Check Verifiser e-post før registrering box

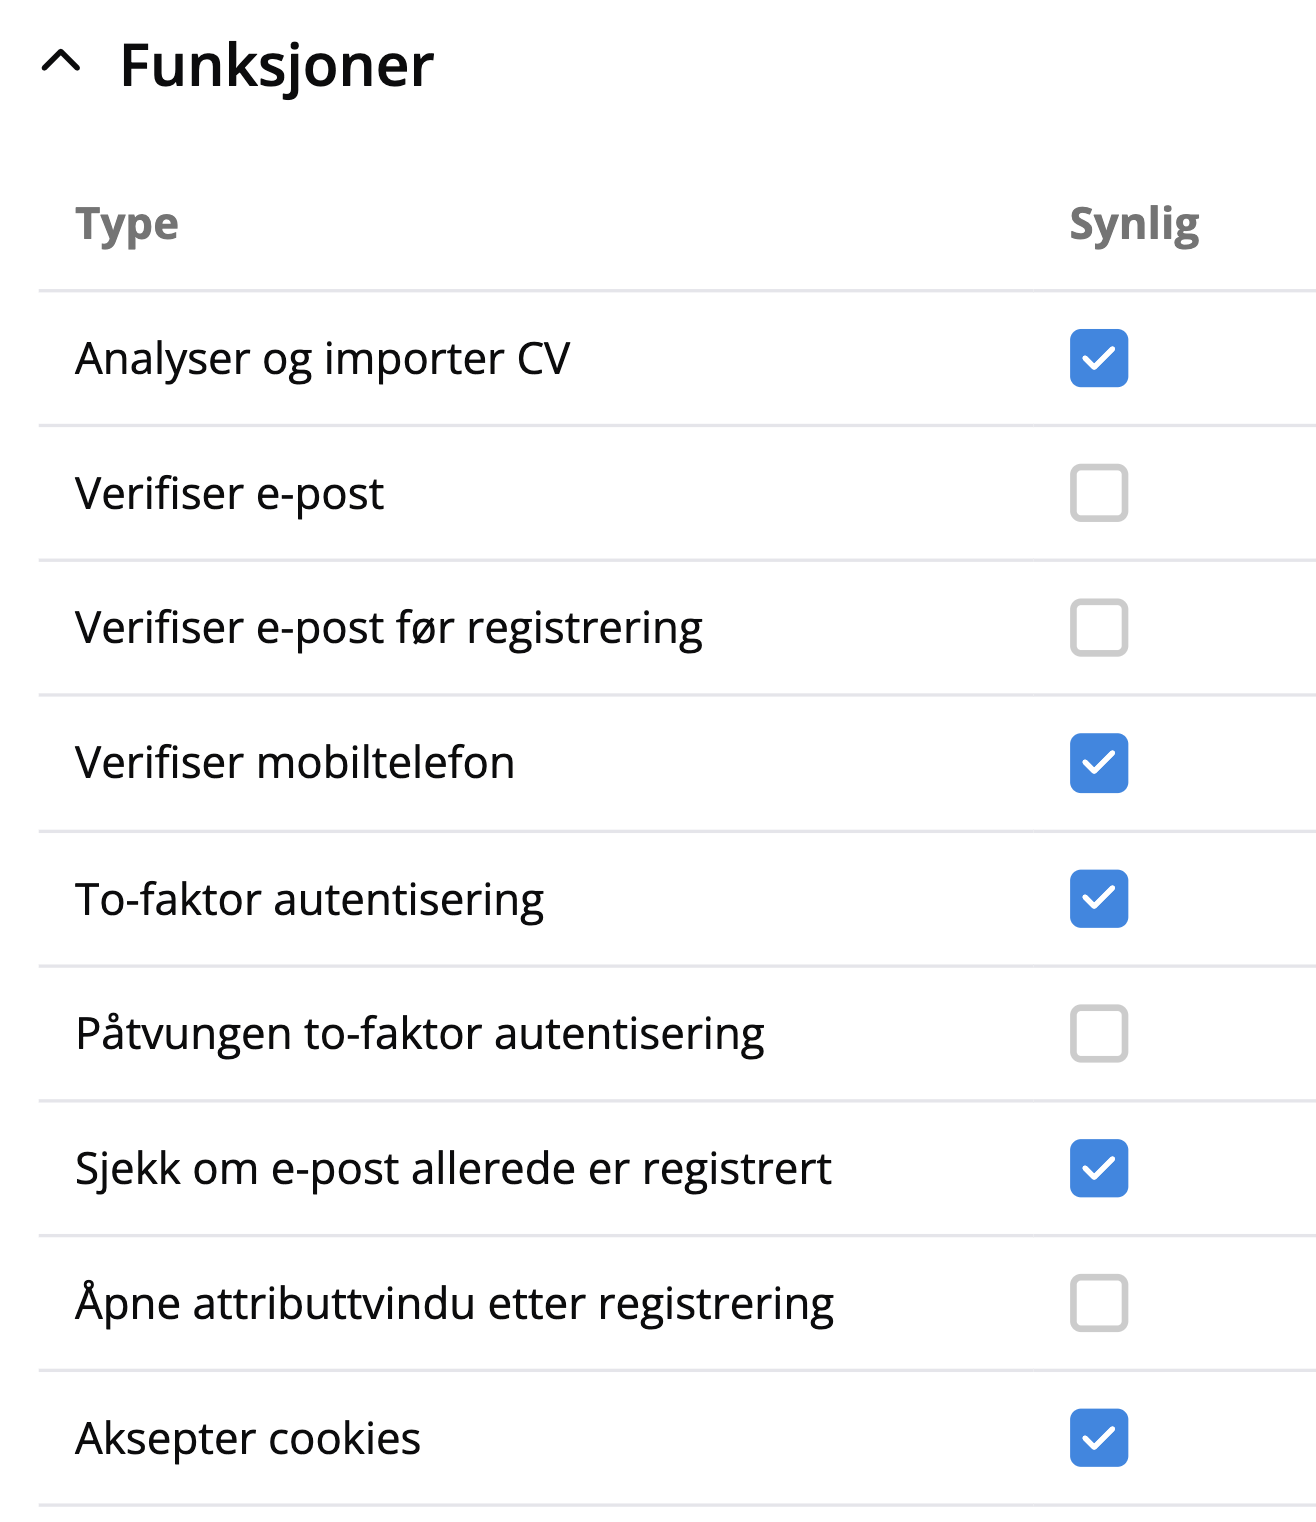point(1098,628)
